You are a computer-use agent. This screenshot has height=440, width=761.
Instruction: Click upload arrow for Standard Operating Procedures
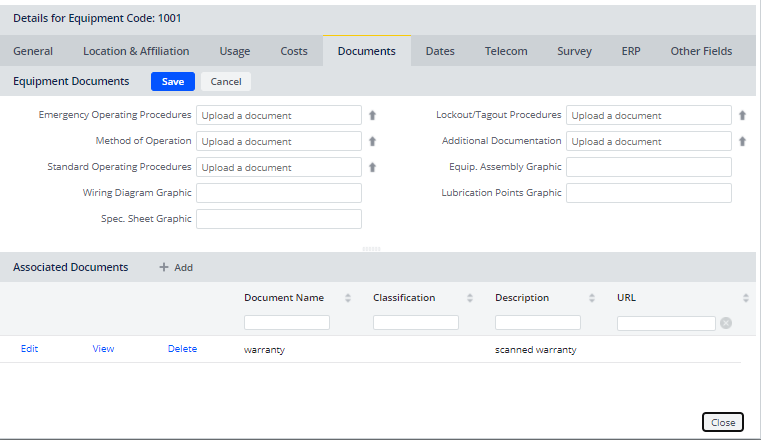(x=372, y=167)
